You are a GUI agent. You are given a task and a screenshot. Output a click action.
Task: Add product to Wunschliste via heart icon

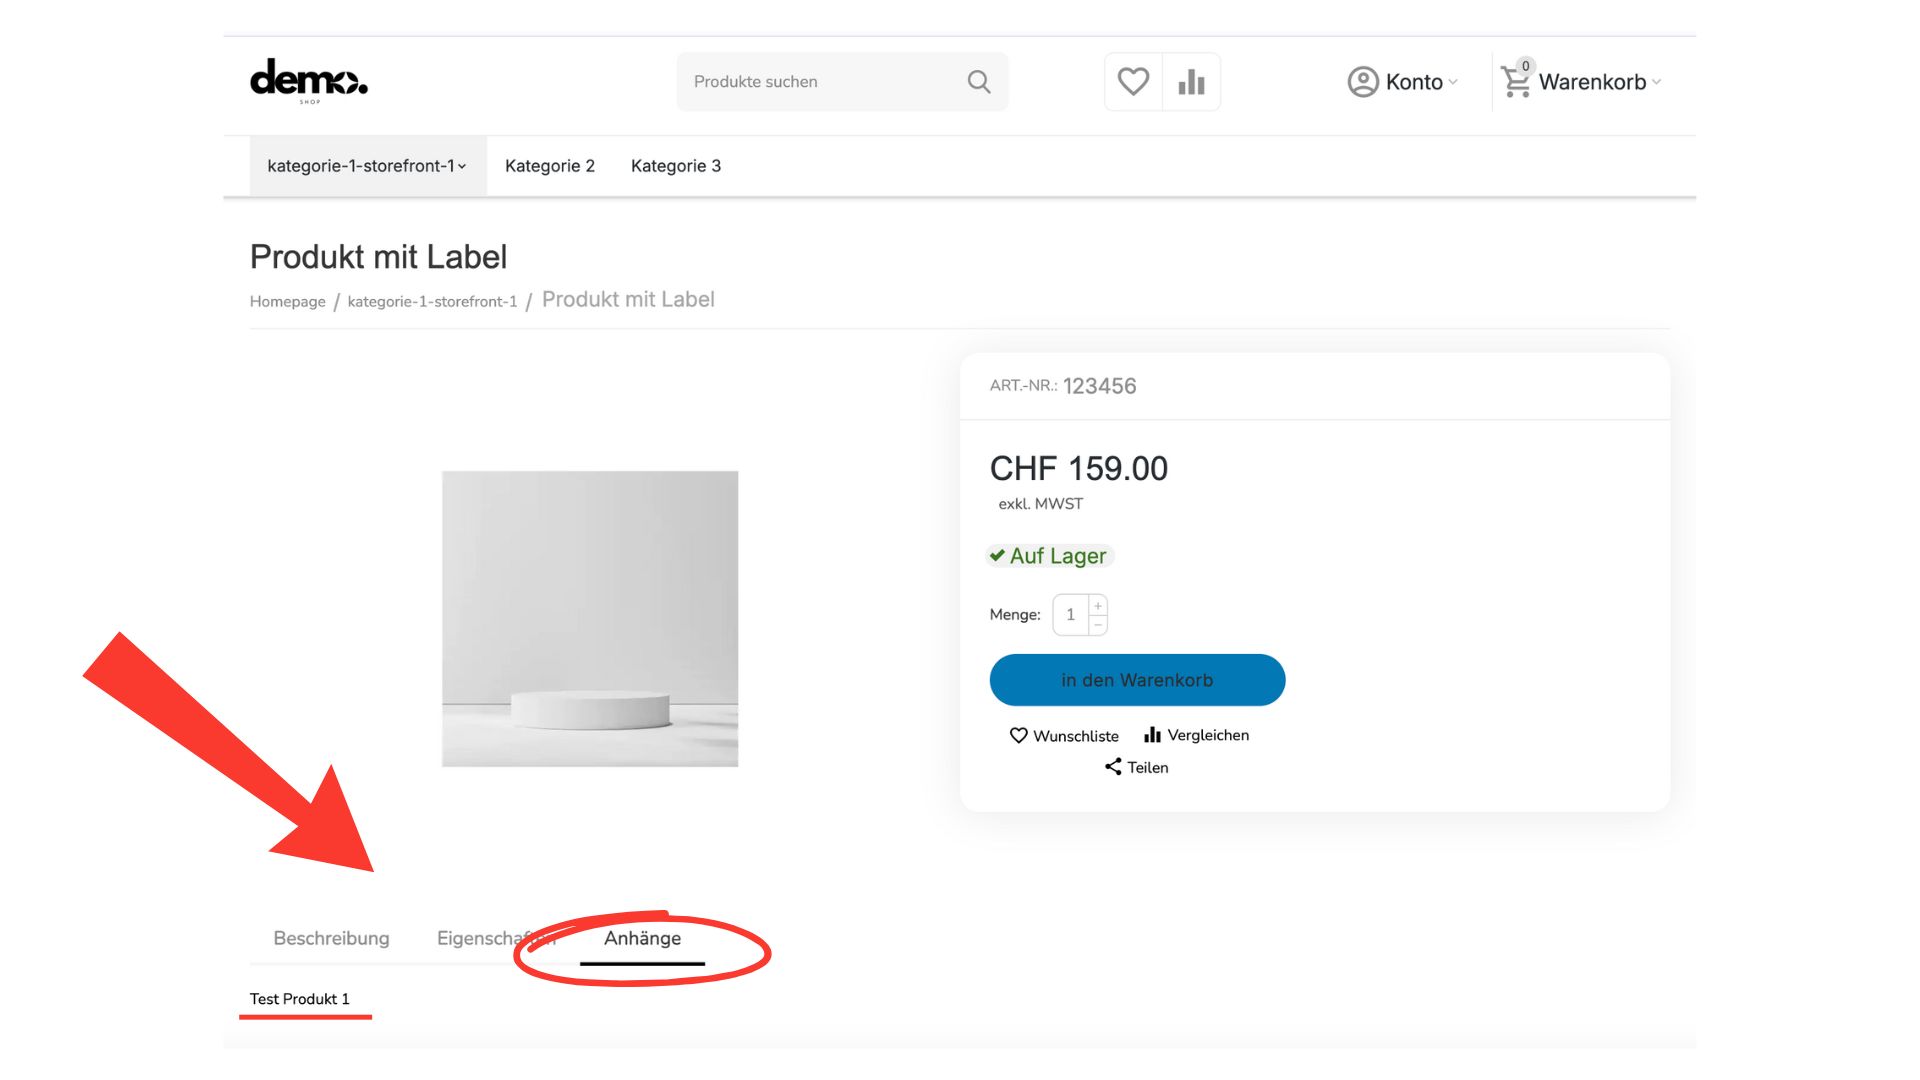coord(1018,736)
